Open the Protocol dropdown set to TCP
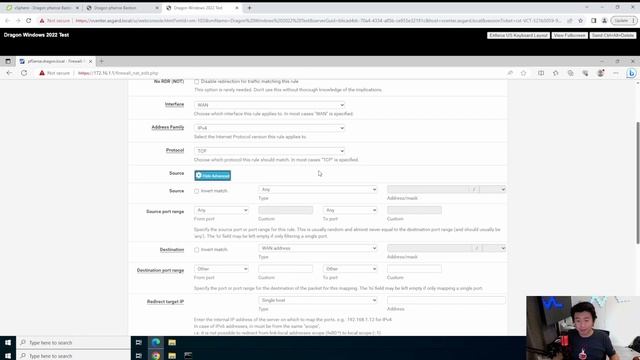640x360 pixels. (x=269, y=151)
